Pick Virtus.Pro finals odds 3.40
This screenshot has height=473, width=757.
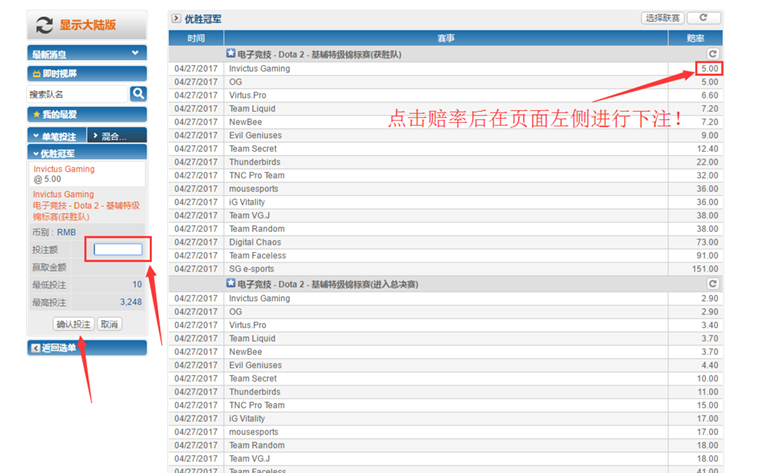tap(710, 325)
